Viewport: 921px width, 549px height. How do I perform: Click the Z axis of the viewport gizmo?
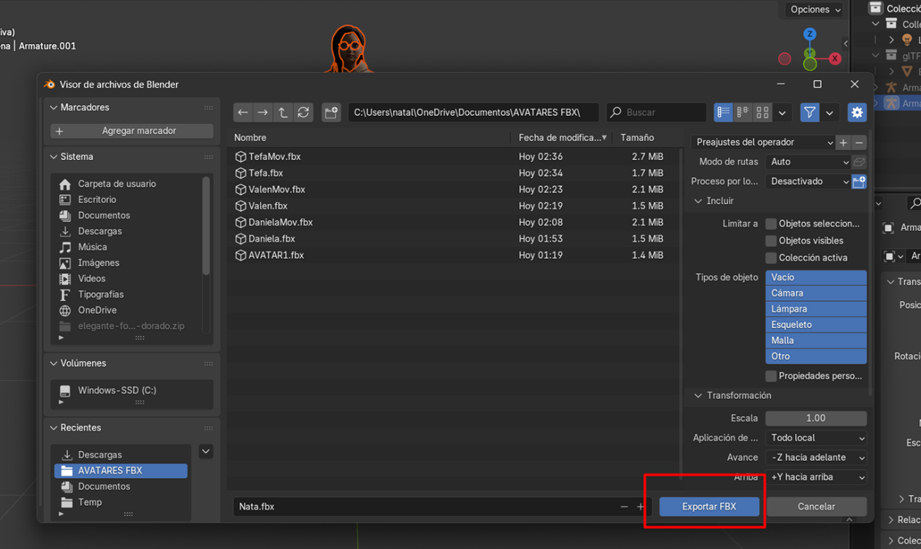click(810, 34)
